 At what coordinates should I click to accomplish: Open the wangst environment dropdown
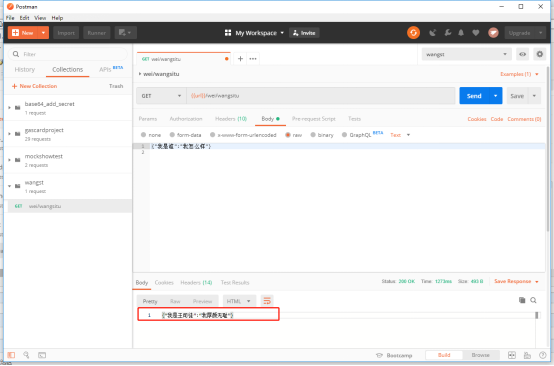click(466, 54)
